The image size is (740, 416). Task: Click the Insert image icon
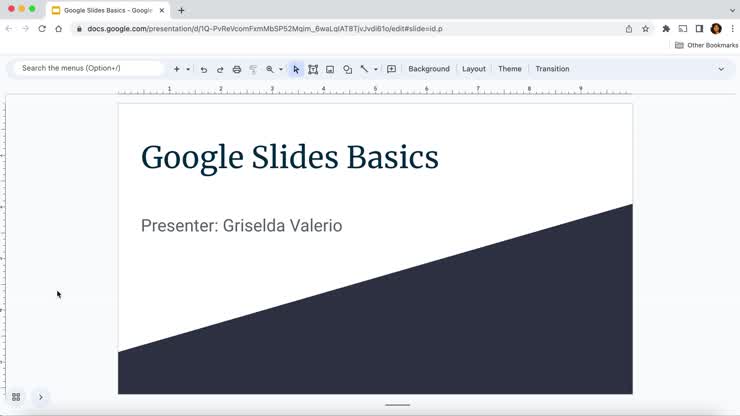pyautogui.click(x=330, y=69)
